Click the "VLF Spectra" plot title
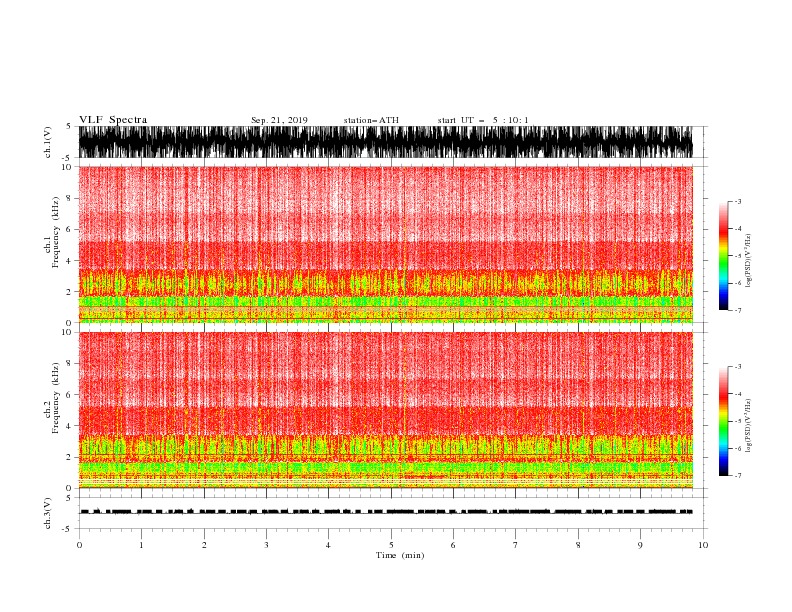This screenshot has height=612, width=792. tap(113, 120)
